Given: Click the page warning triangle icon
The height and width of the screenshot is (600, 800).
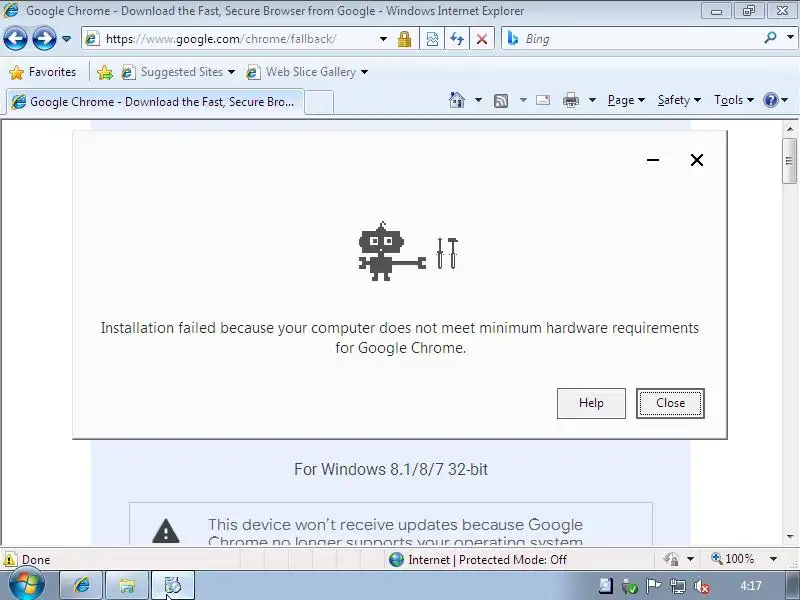Looking at the screenshot, I should (x=166, y=531).
